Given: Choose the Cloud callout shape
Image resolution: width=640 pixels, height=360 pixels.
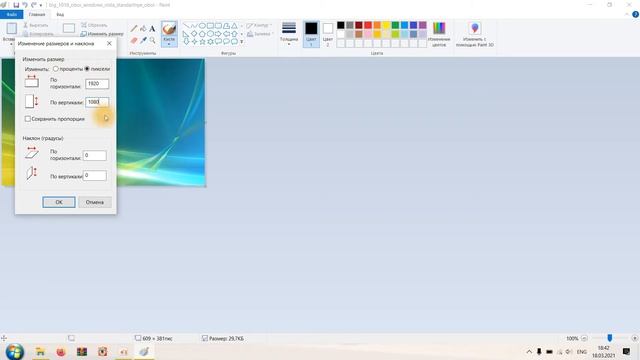Looking at the screenshot, I should pyautogui.click(x=234, y=41).
